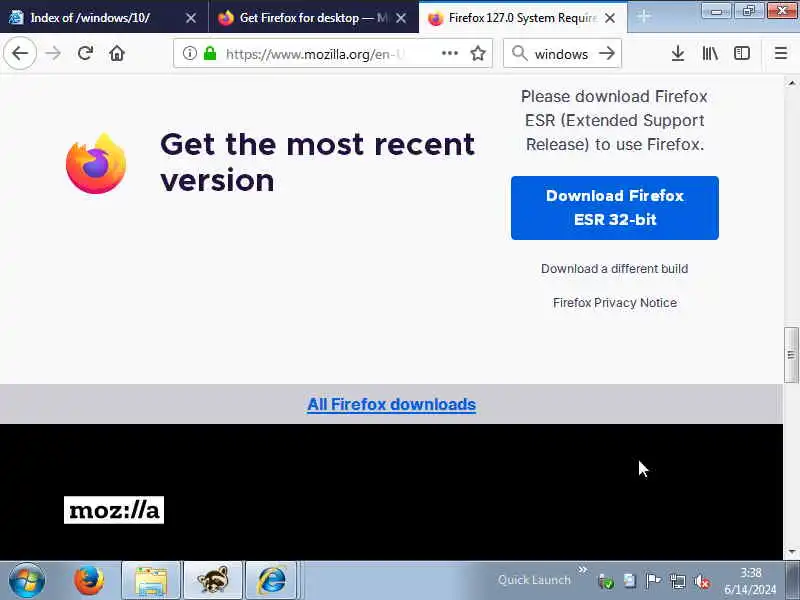The height and width of the screenshot is (600, 800).
Task: Click the Firefox logo beside the heading
Action: click(96, 163)
